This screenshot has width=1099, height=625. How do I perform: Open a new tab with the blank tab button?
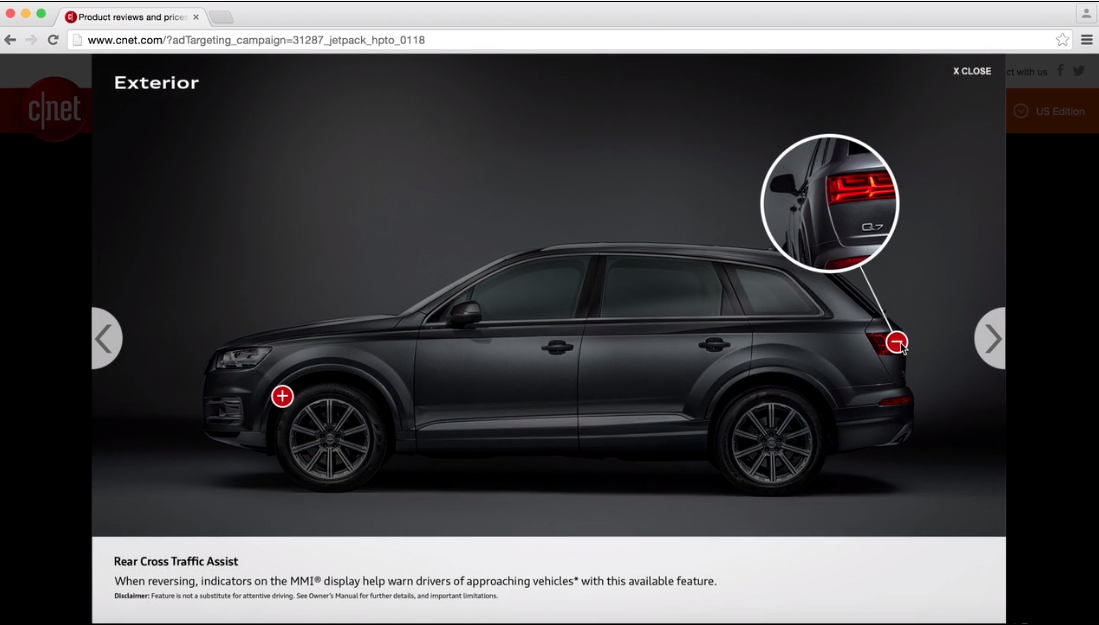point(221,18)
